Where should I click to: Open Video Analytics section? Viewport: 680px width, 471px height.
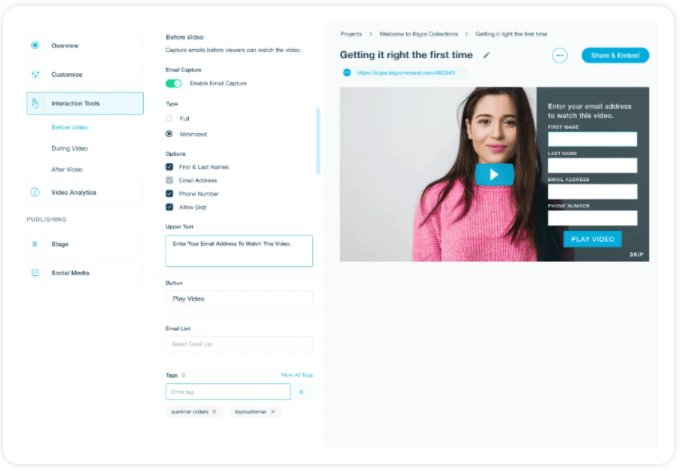click(x=85, y=192)
